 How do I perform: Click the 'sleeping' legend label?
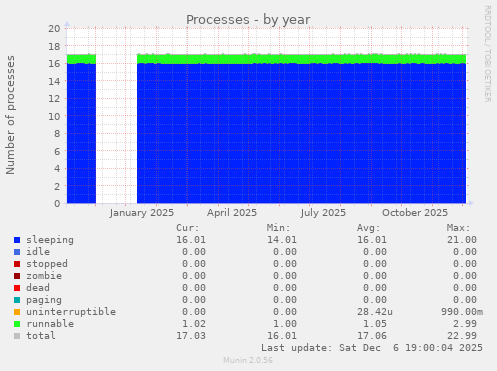coord(50,240)
